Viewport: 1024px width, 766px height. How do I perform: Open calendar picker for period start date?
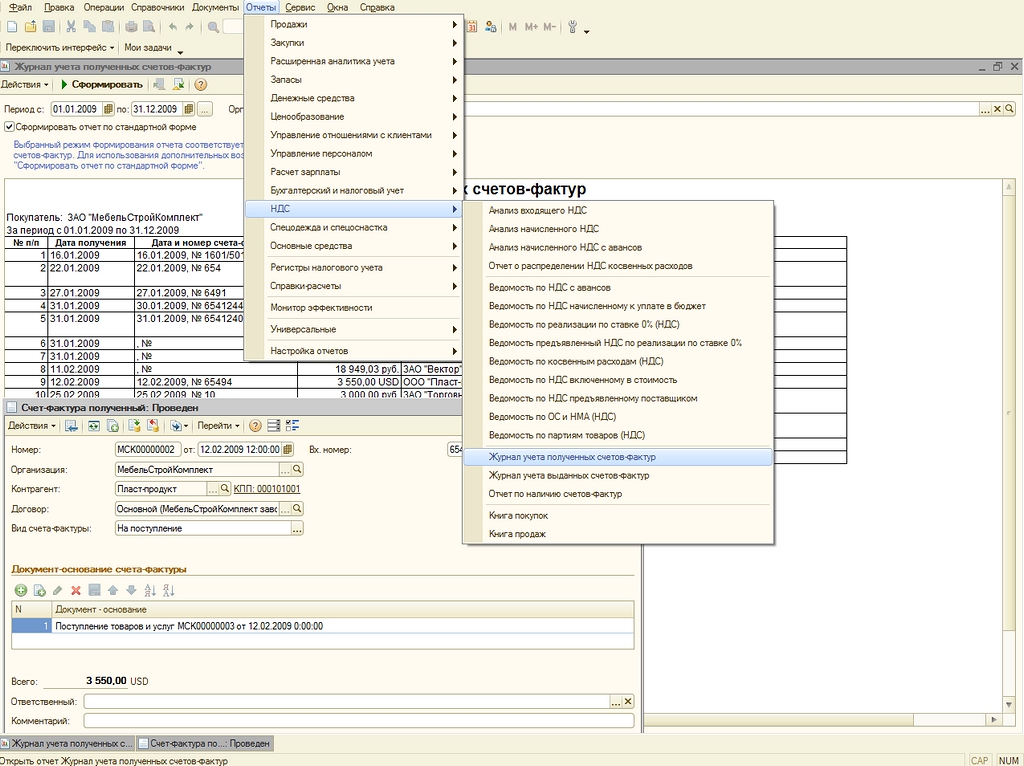pyautogui.click(x=108, y=109)
